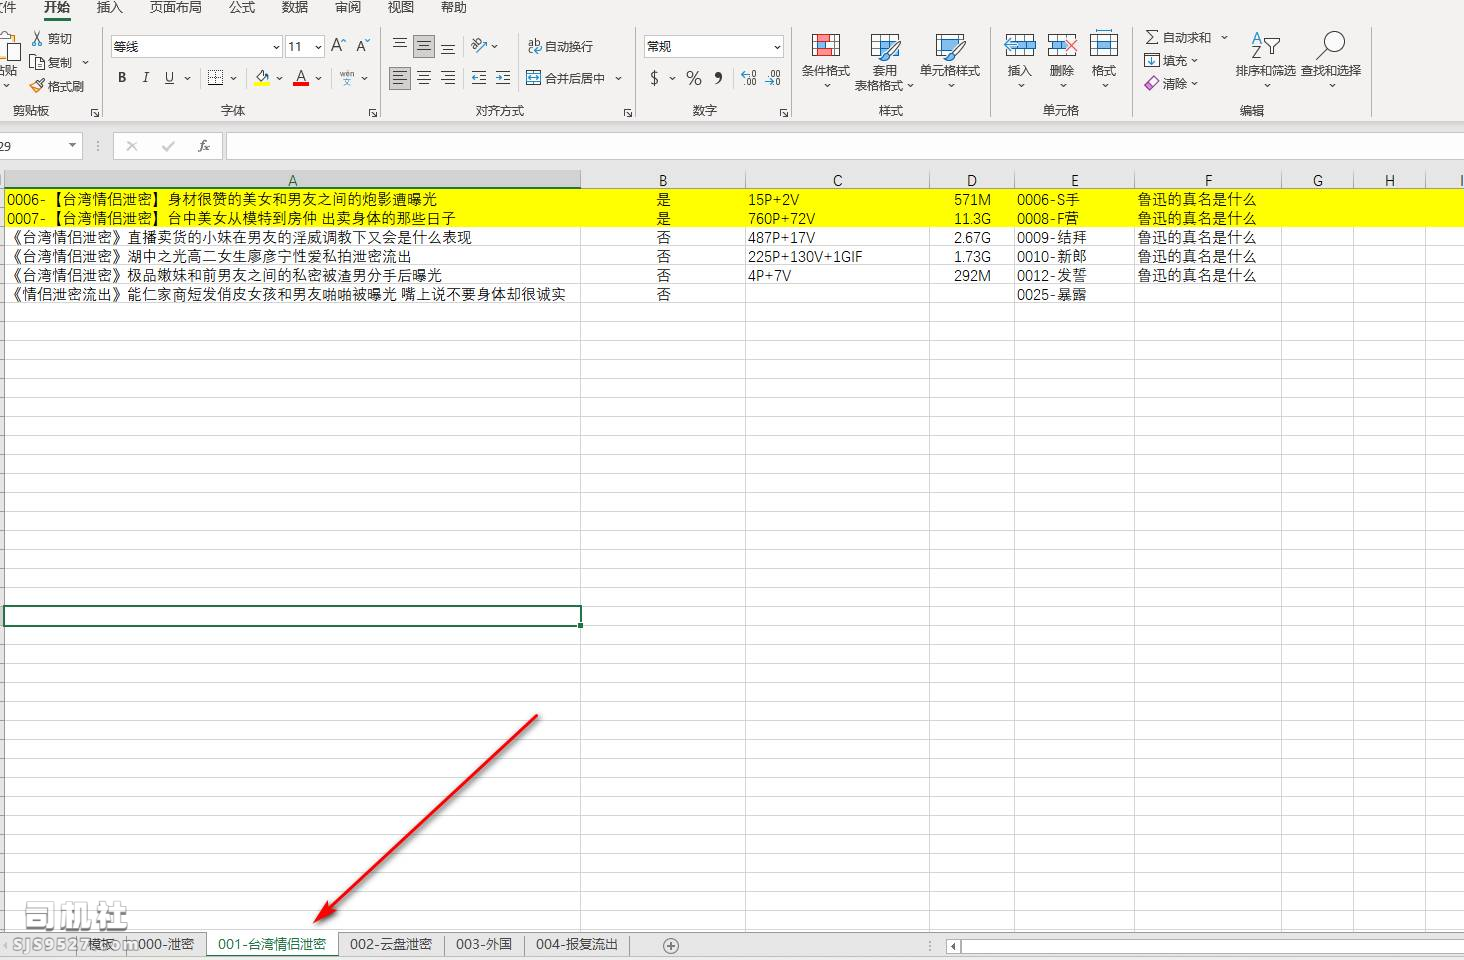The width and height of the screenshot is (1464, 960).
Task: Open the Insert (插入) ribbon tab
Action: (109, 8)
